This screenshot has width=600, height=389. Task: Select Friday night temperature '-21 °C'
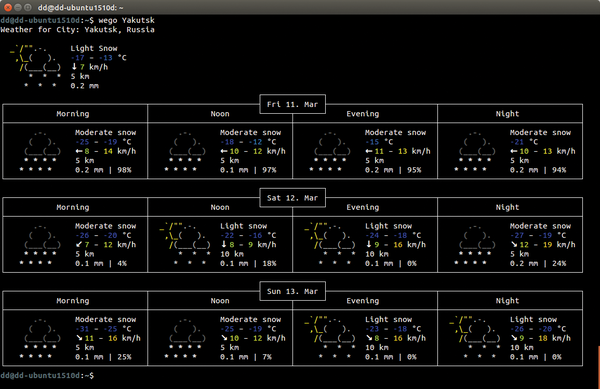[524, 142]
